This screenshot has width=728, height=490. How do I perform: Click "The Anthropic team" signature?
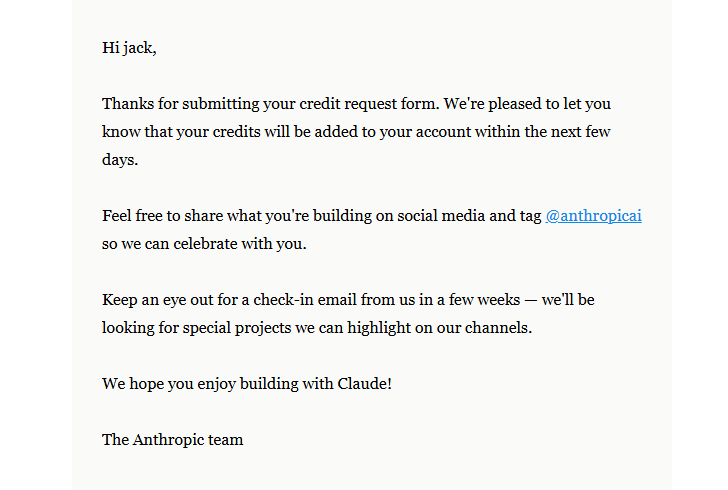click(x=173, y=440)
